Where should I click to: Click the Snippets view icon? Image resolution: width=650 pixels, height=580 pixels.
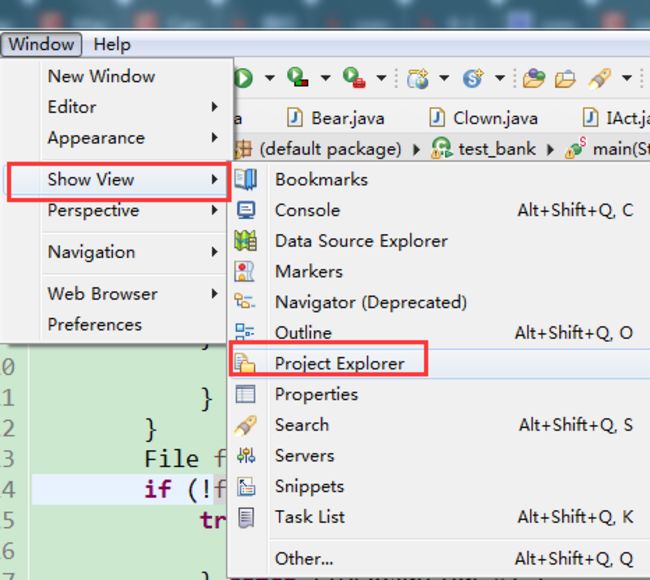pyautogui.click(x=246, y=487)
